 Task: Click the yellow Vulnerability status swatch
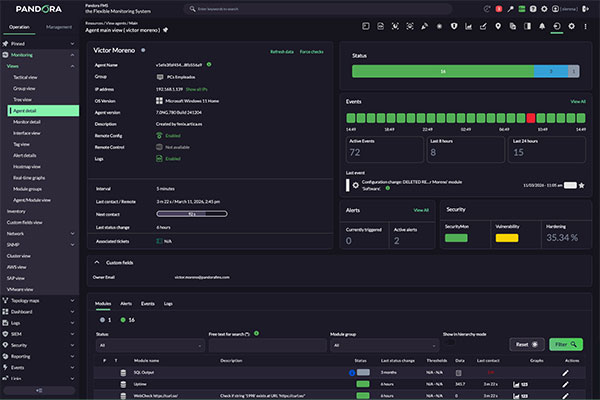point(507,238)
